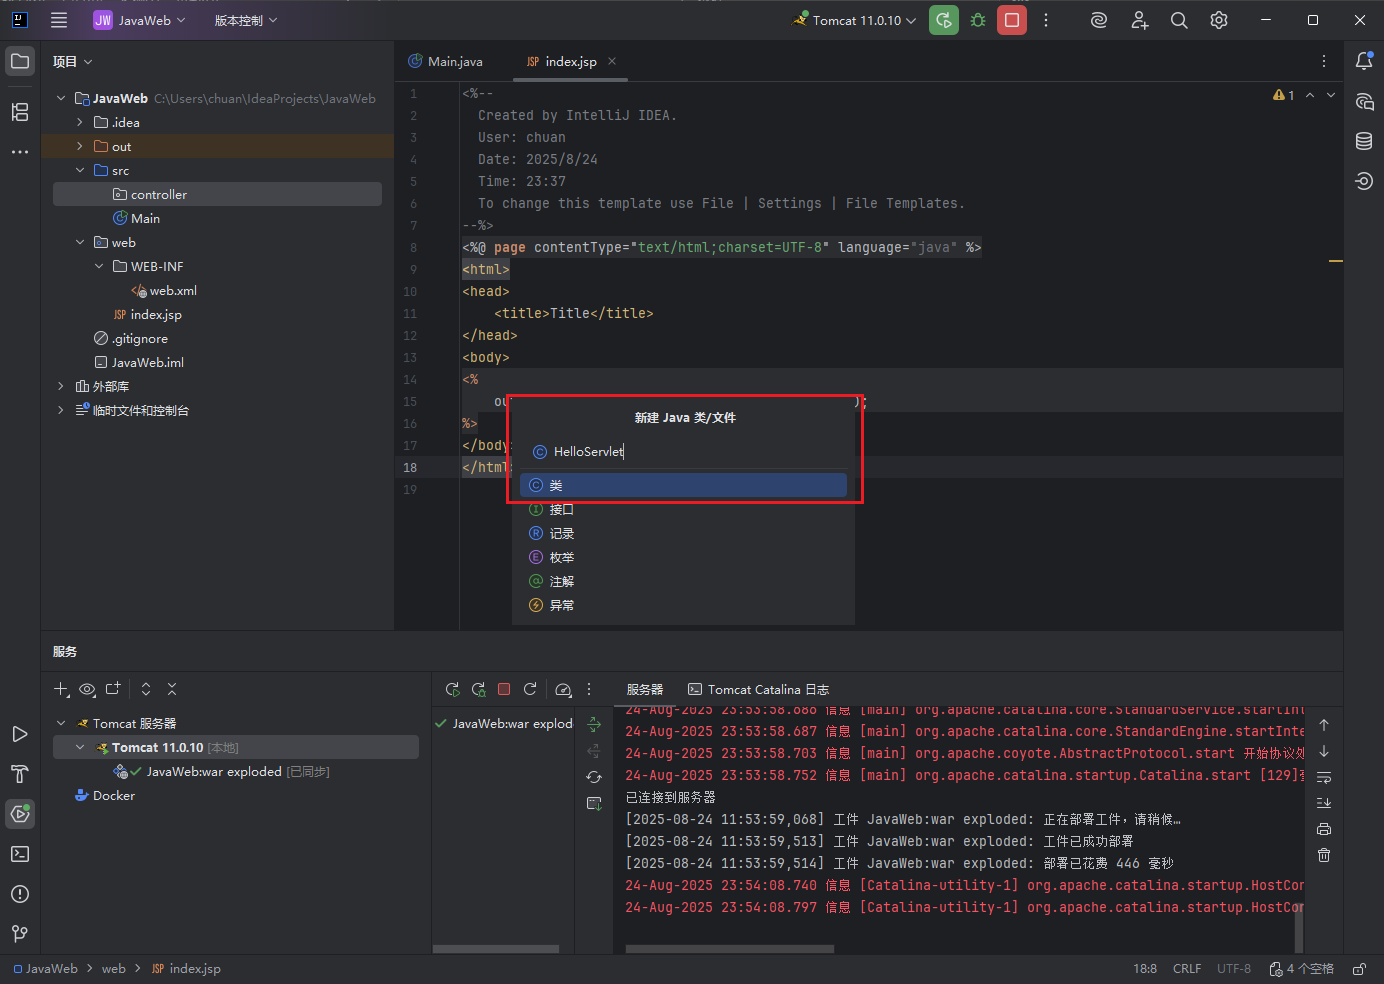
Task: Expand the 外部库 node
Action: click(61, 386)
